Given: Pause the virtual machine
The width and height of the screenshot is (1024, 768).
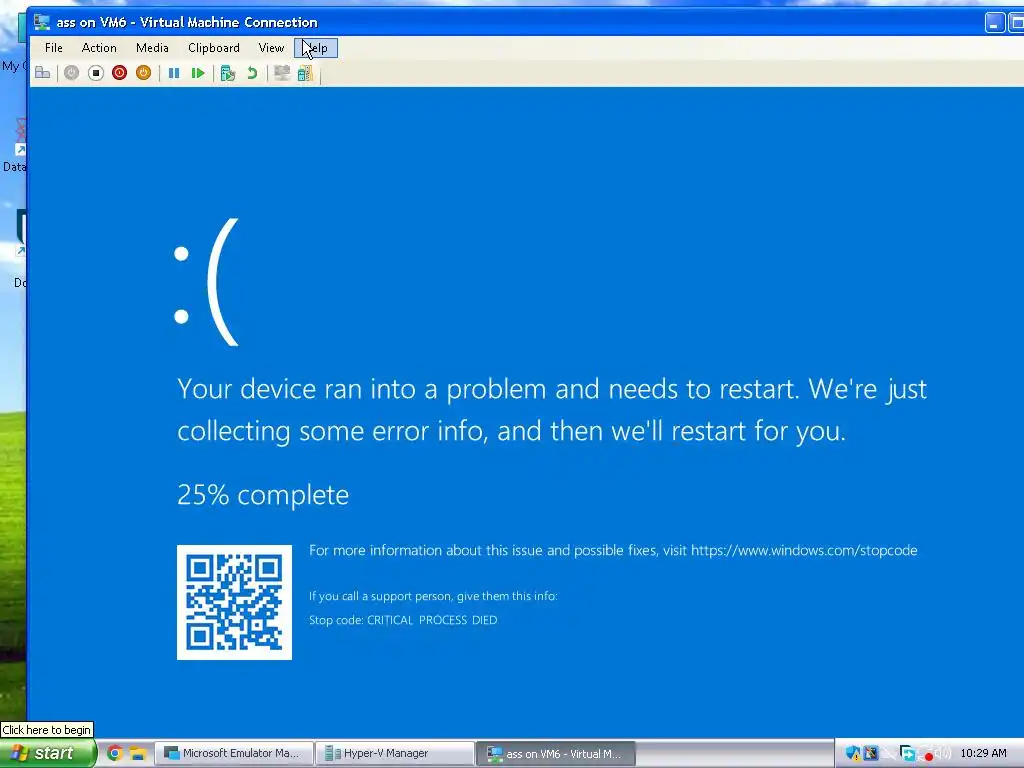Looking at the screenshot, I should pos(174,73).
